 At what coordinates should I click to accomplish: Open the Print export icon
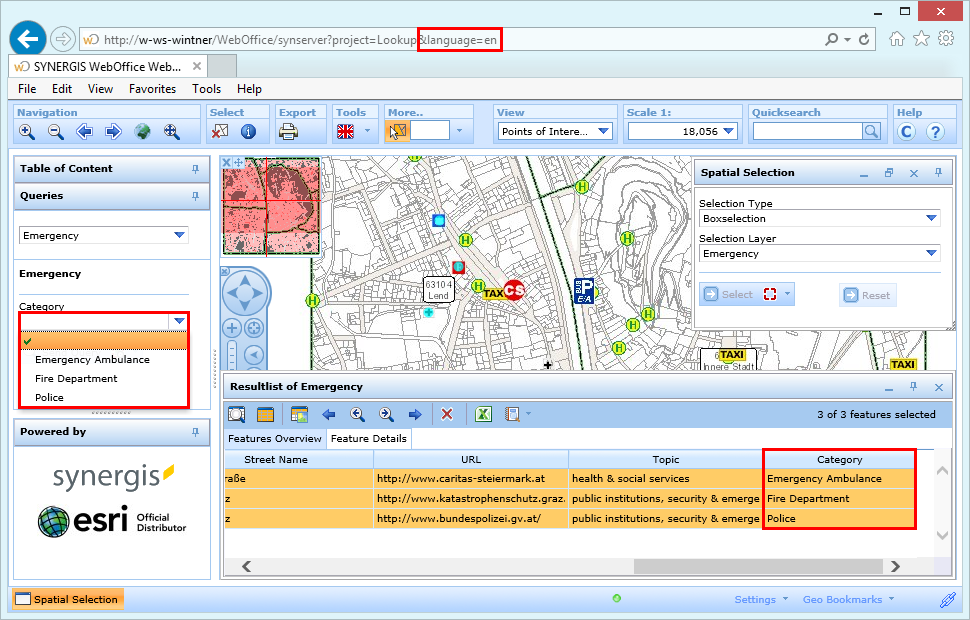pos(290,131)
